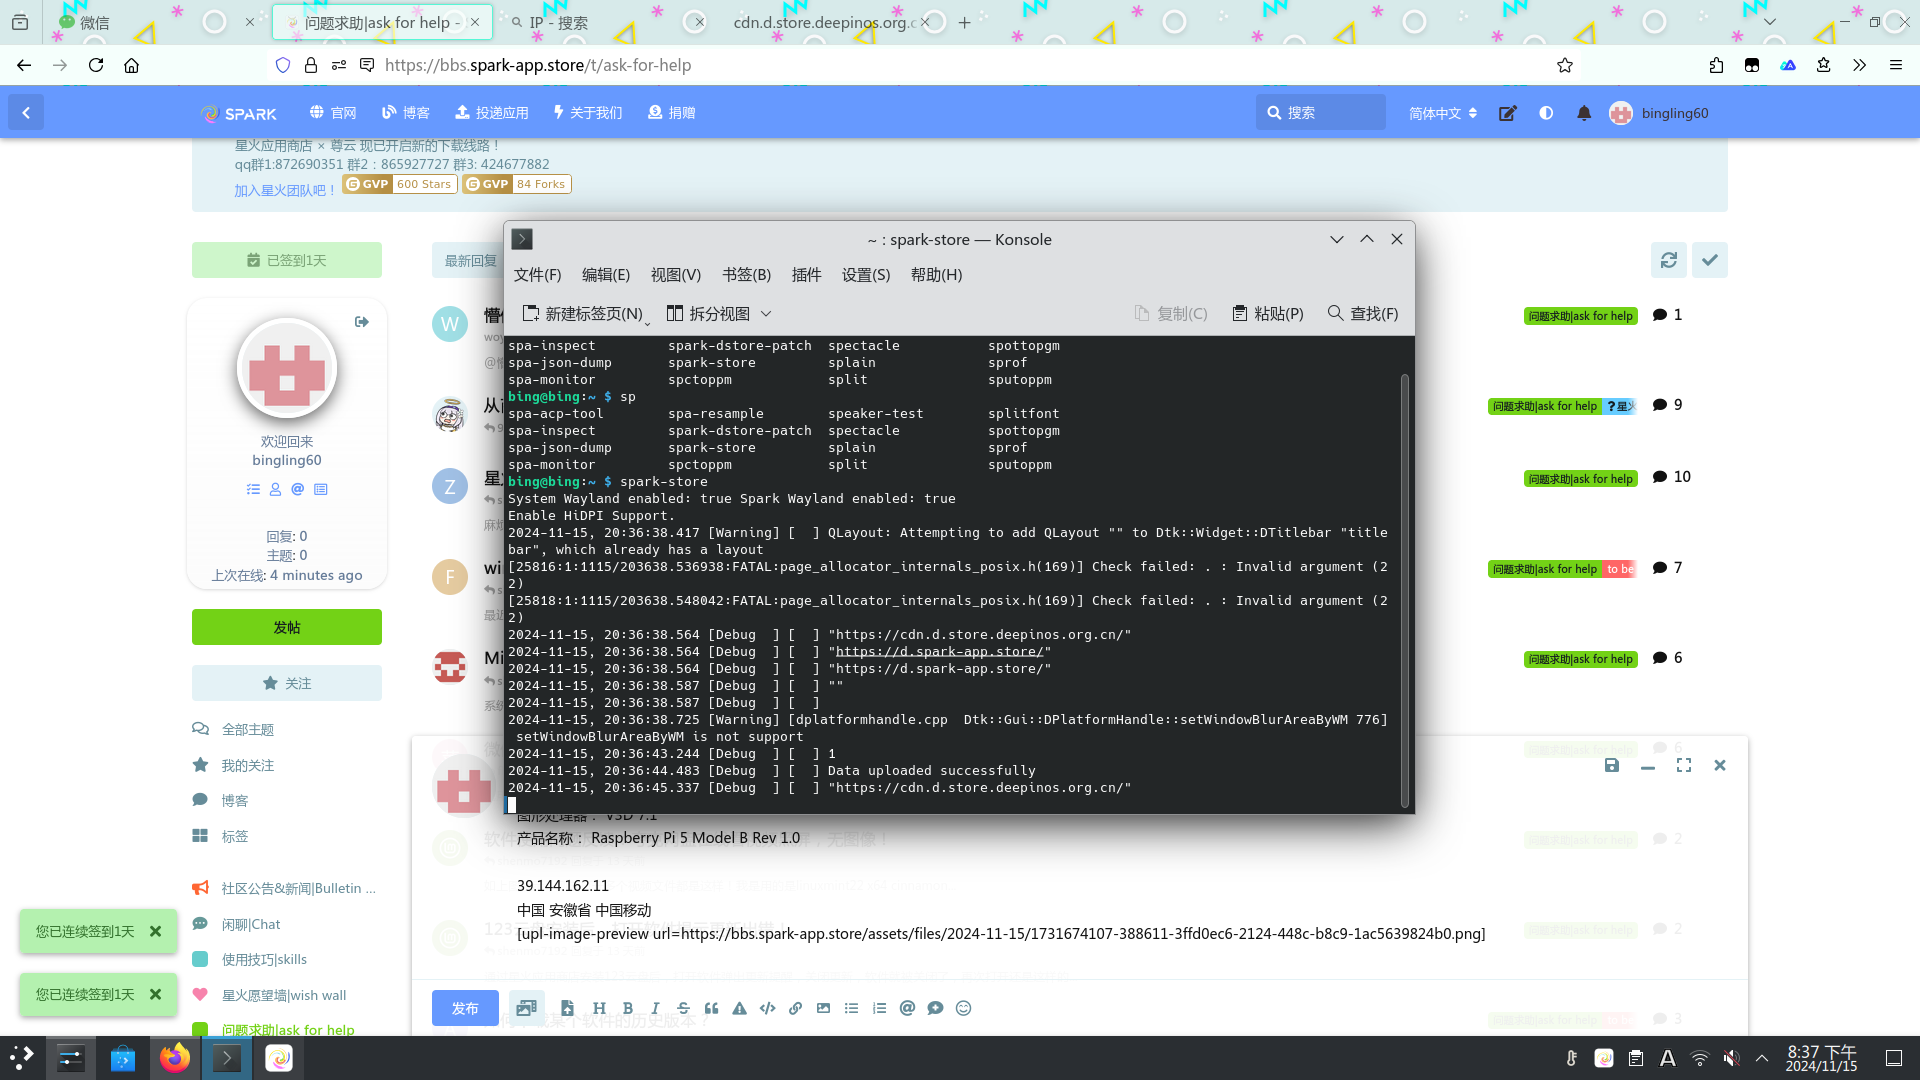Expand hidden system tray icons
The width and height of the screenshot is (1920, 1080).
pyautogui.click(x=1762, y=1058)
